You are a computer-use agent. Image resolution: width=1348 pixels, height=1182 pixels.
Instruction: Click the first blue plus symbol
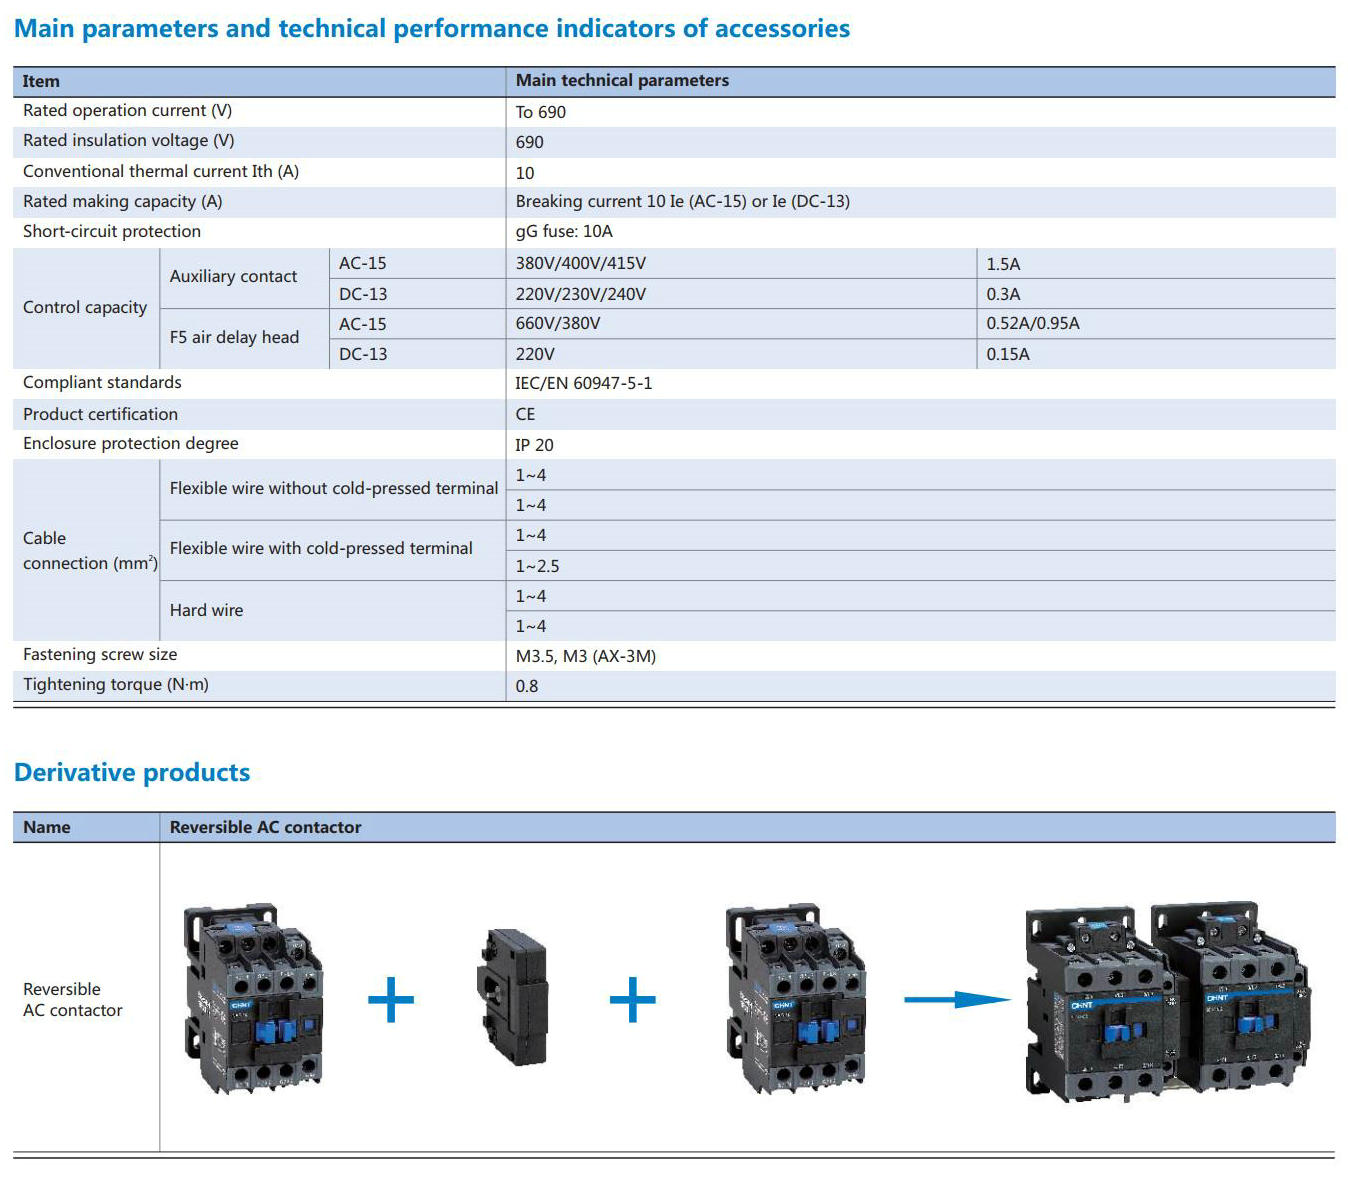tap(388, 998)
